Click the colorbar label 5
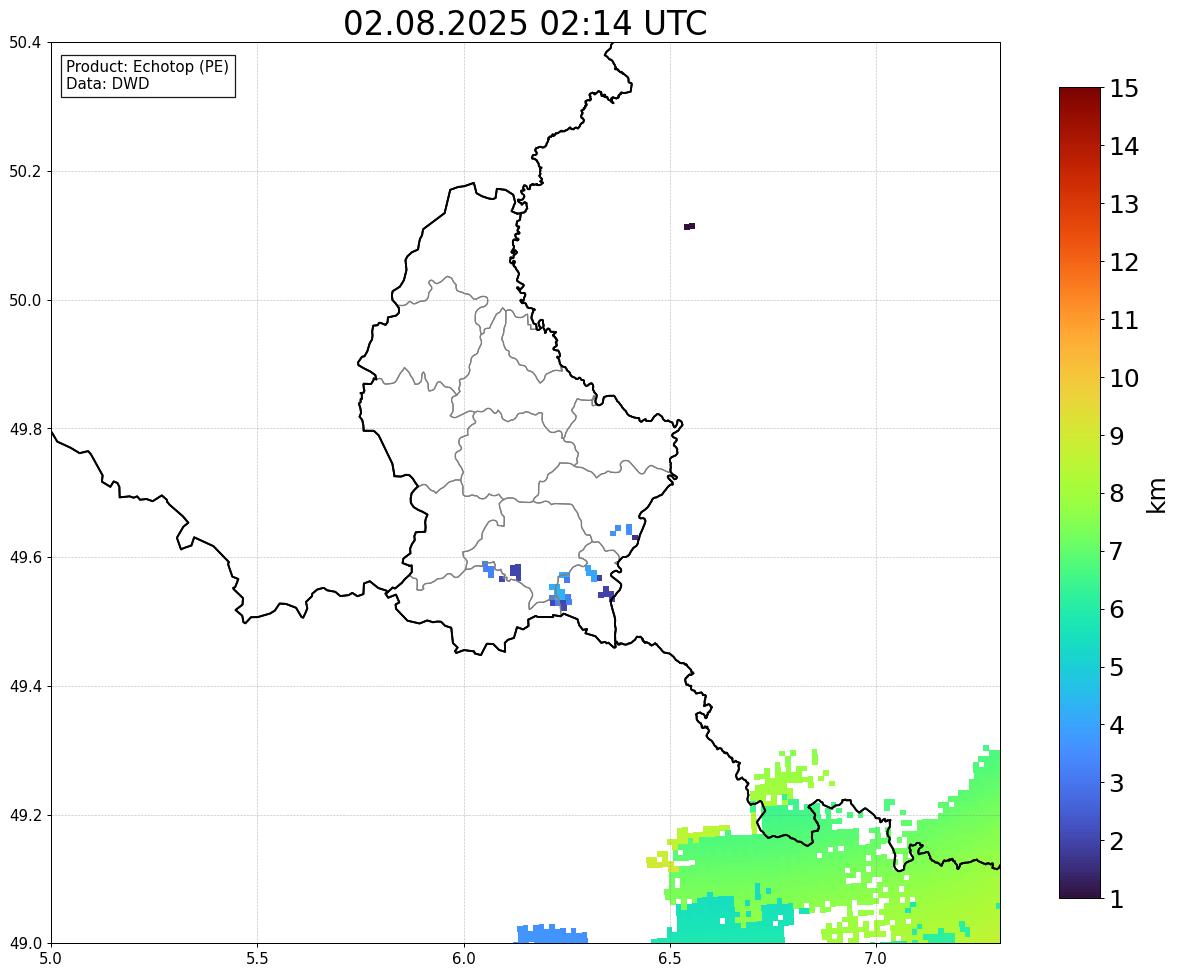Screen dimensions: 1178x976 point(1117,667)
